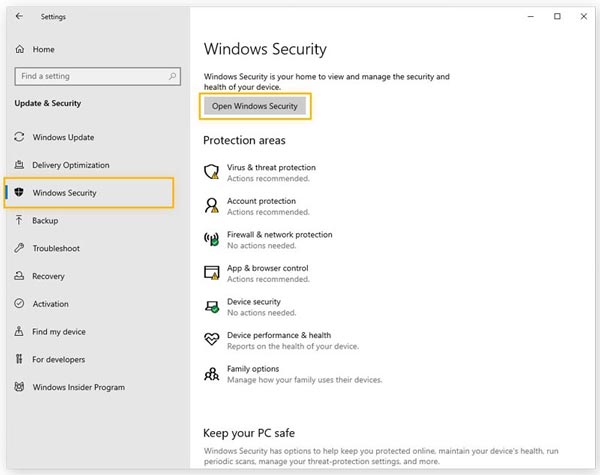Select Delivery Optimization in the sidebar
The height and width of the screenshot is (475, 600).
(x=70, y=165)
